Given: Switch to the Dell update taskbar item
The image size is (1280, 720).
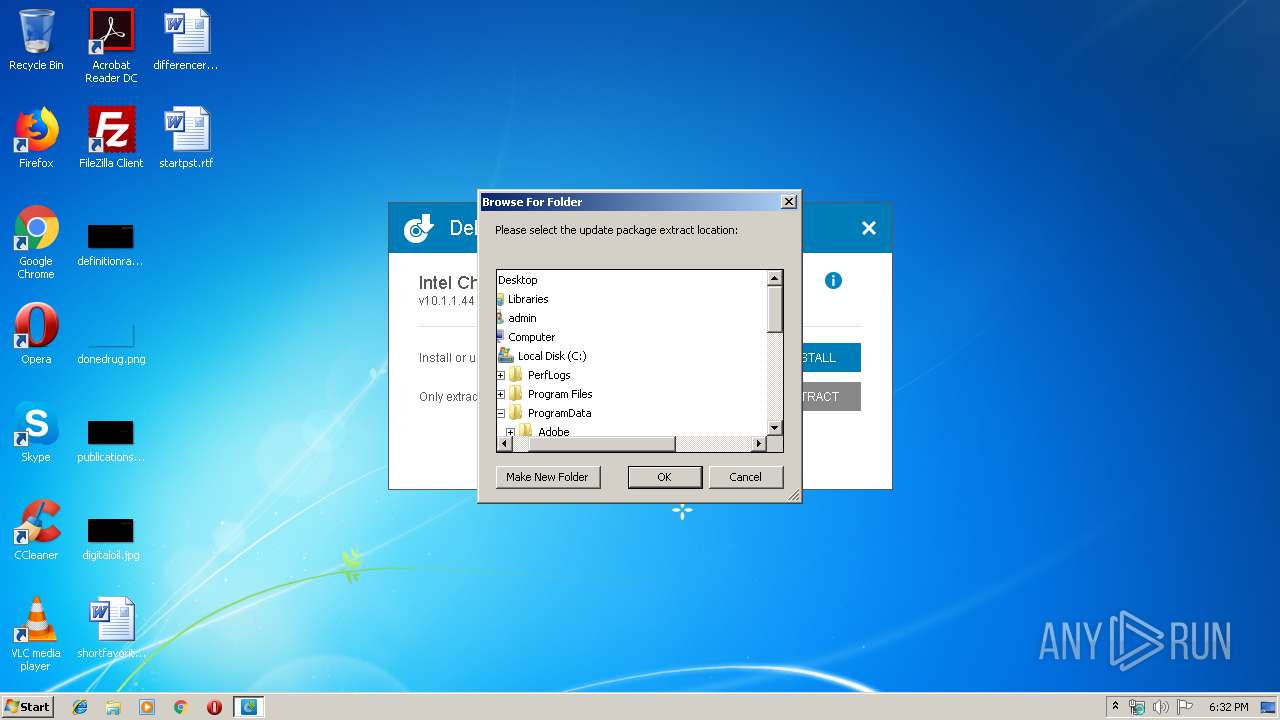Looking at the screenshot, I should [248, 707].
